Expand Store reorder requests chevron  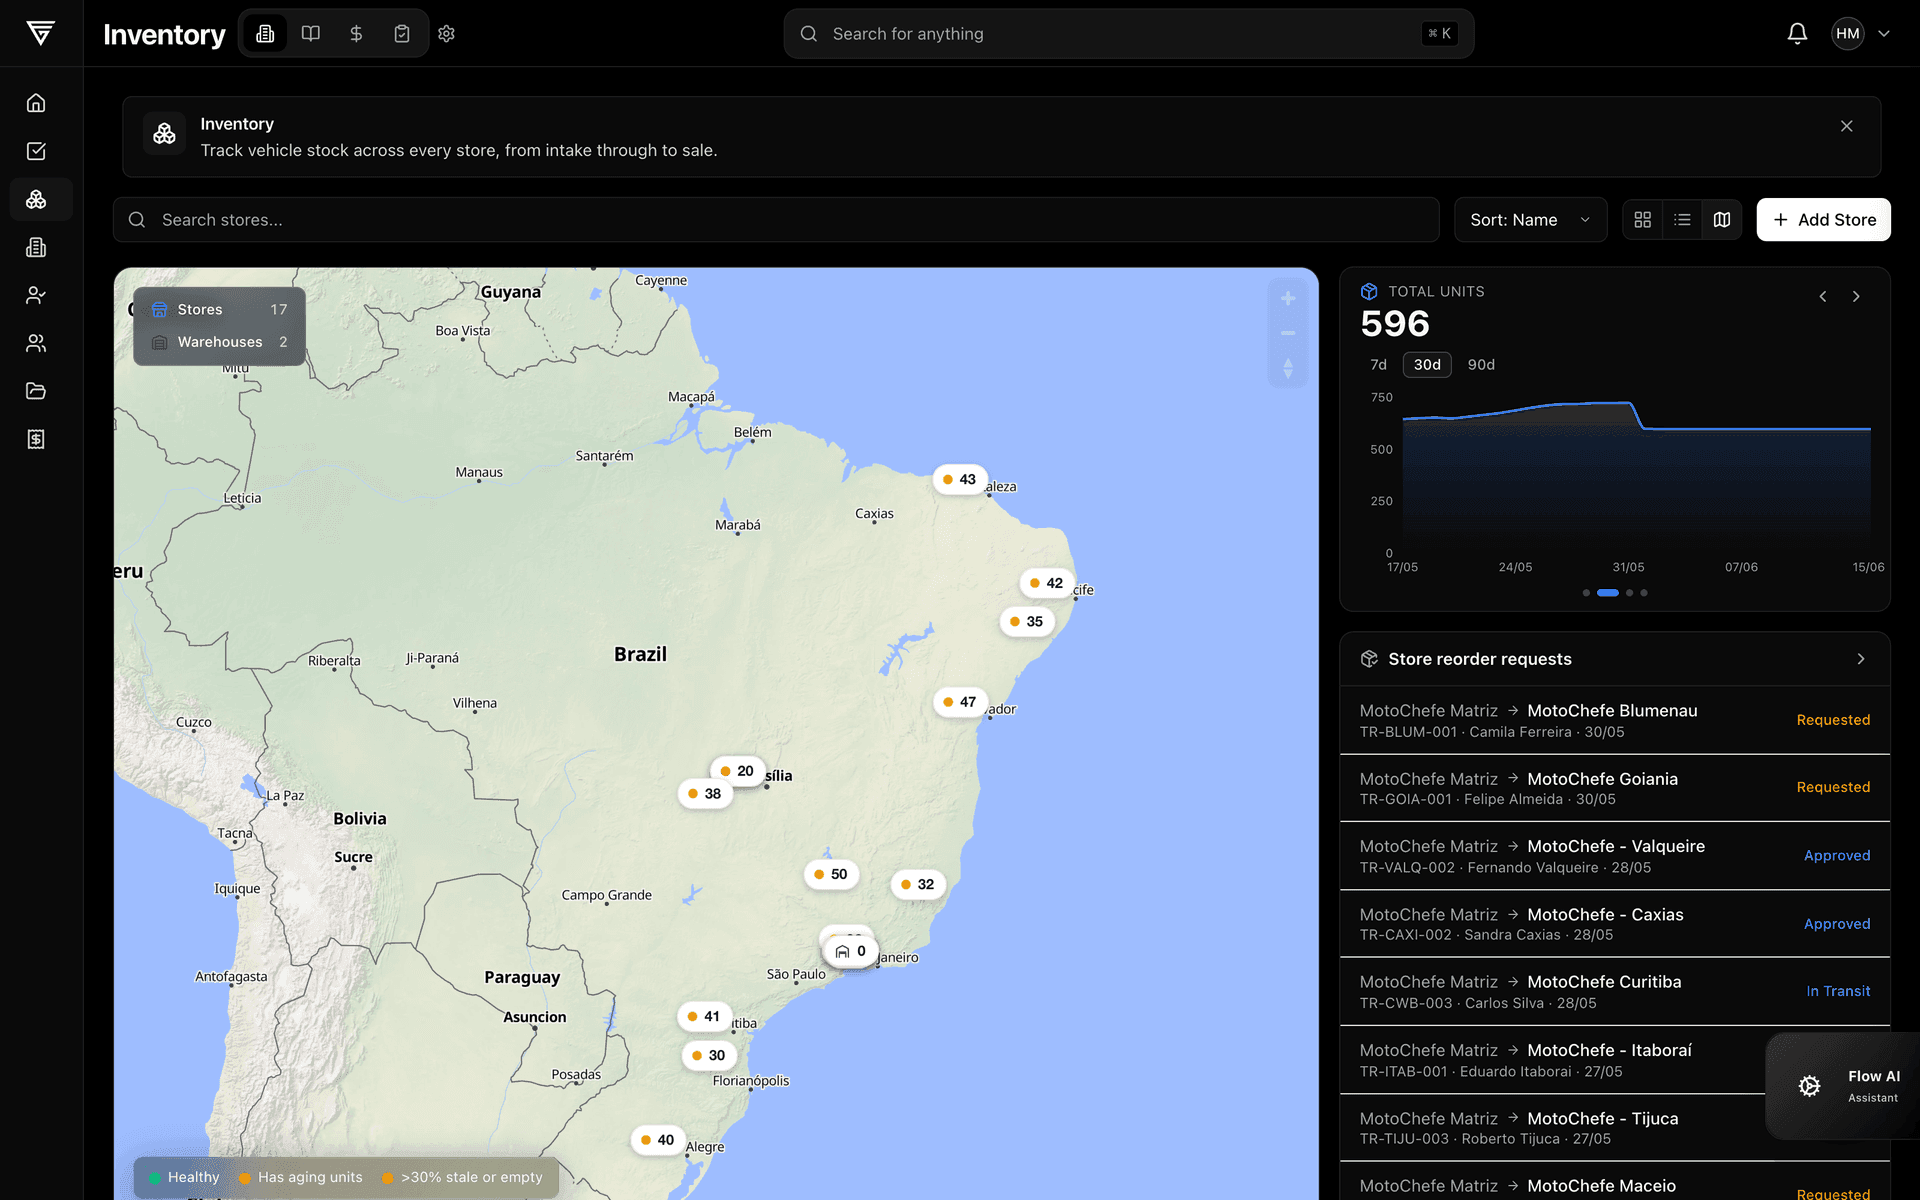1861,659
